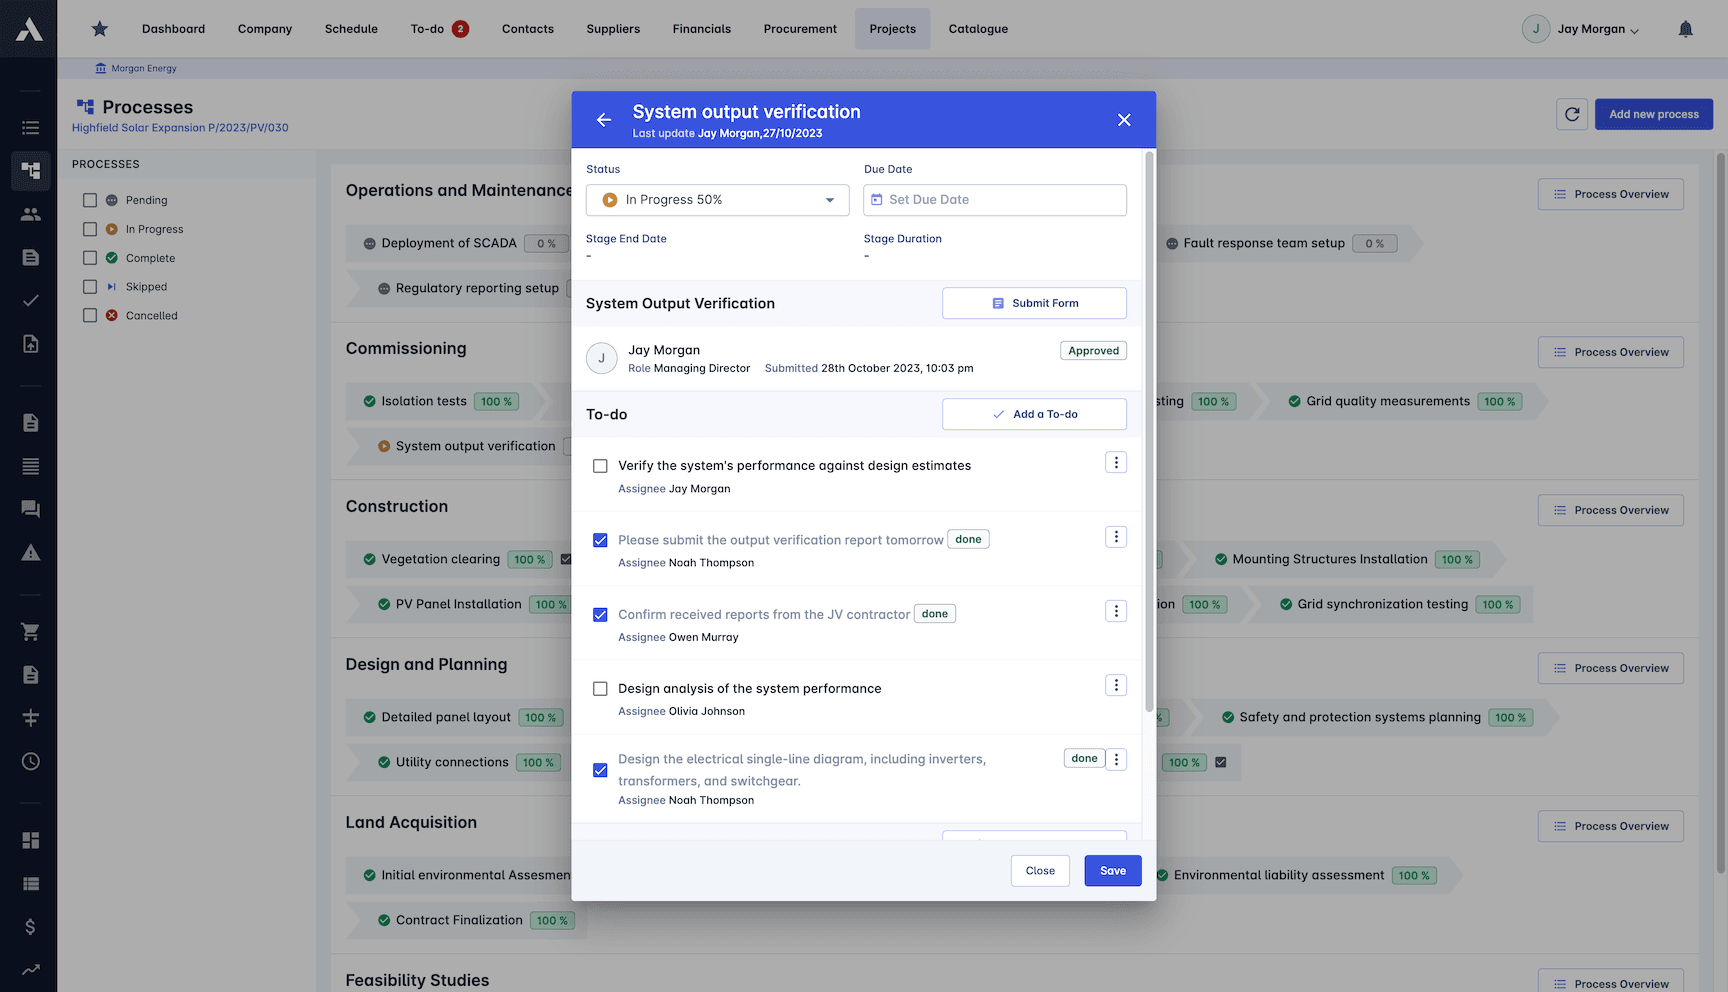Open the Financials menu item
The width and height of the screenshot is (1728, 992).
coord(701,28)
